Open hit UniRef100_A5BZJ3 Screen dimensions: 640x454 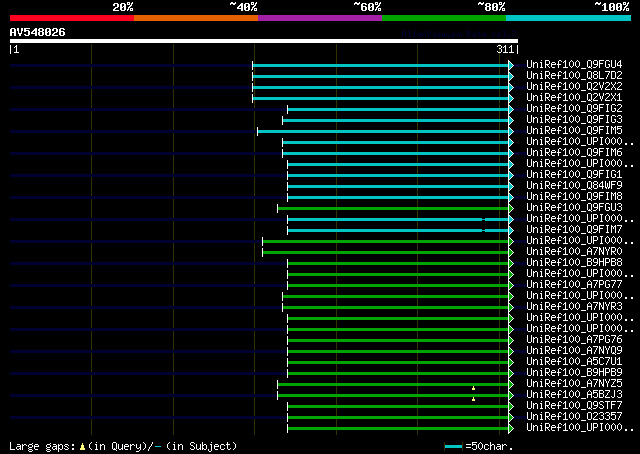tap(574, 395)
